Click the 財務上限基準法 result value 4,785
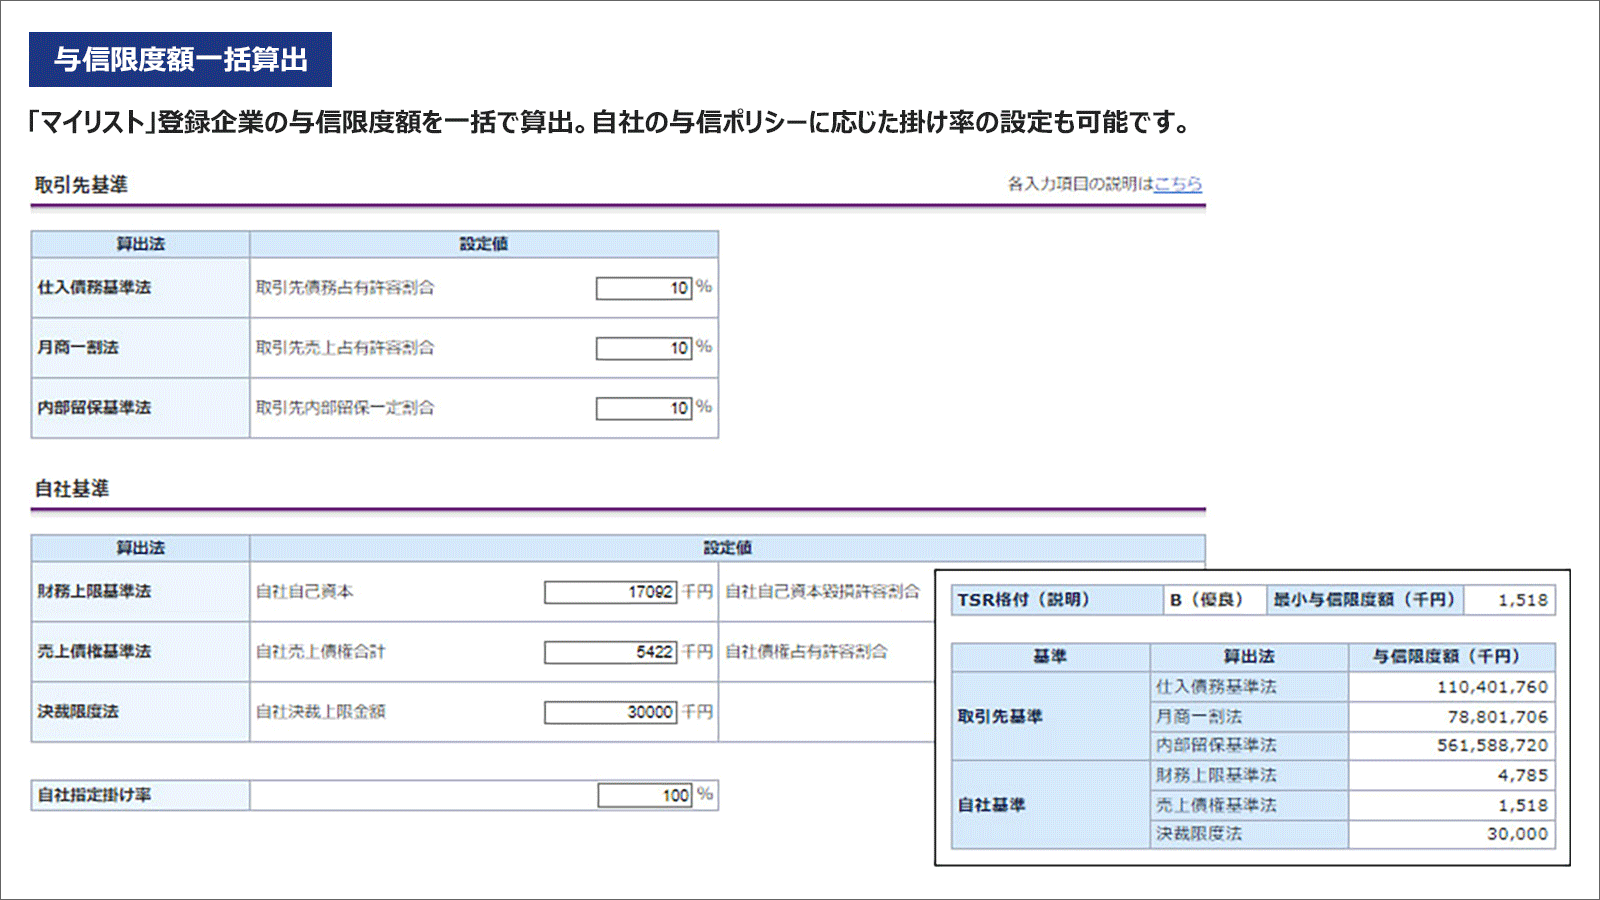Viewport: 1600px width, 900px height. pos(1522,775)
